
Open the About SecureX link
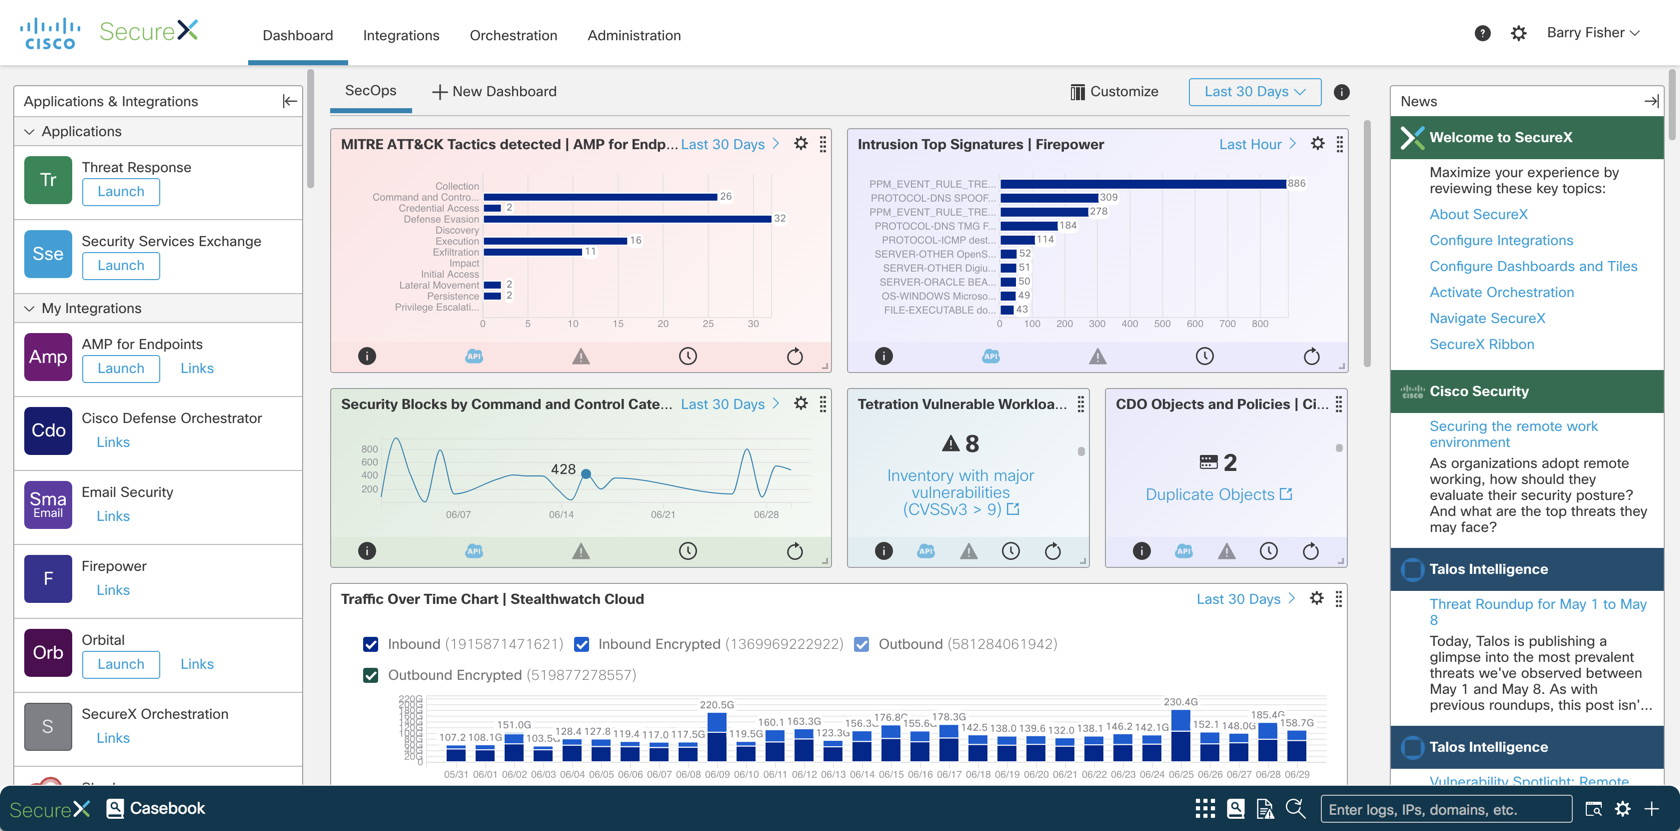click(x=1479, y=214)
